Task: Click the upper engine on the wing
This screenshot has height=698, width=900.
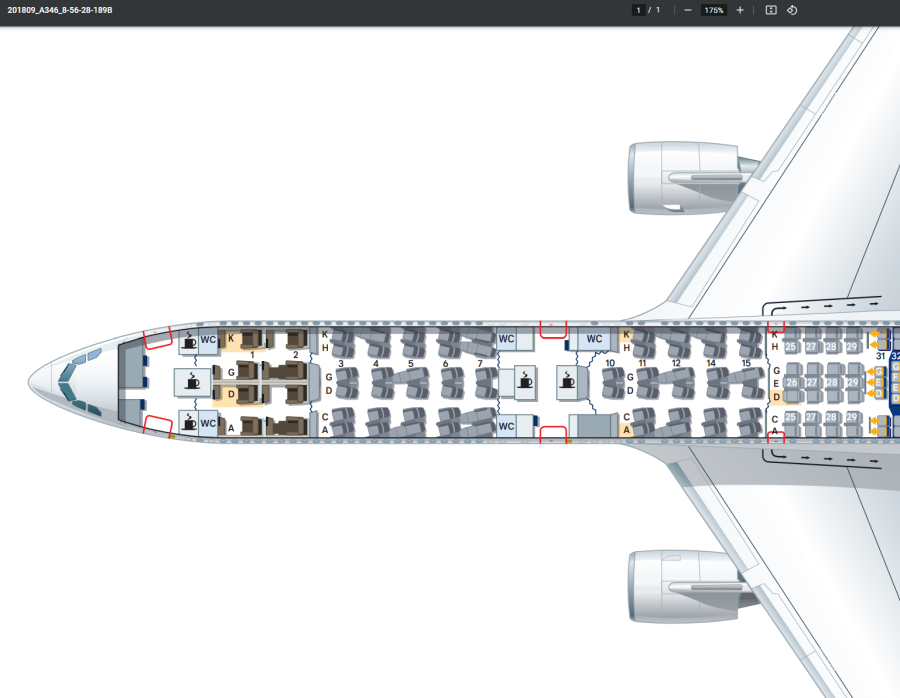Action: pyautogui.click(x=690, y=177)
